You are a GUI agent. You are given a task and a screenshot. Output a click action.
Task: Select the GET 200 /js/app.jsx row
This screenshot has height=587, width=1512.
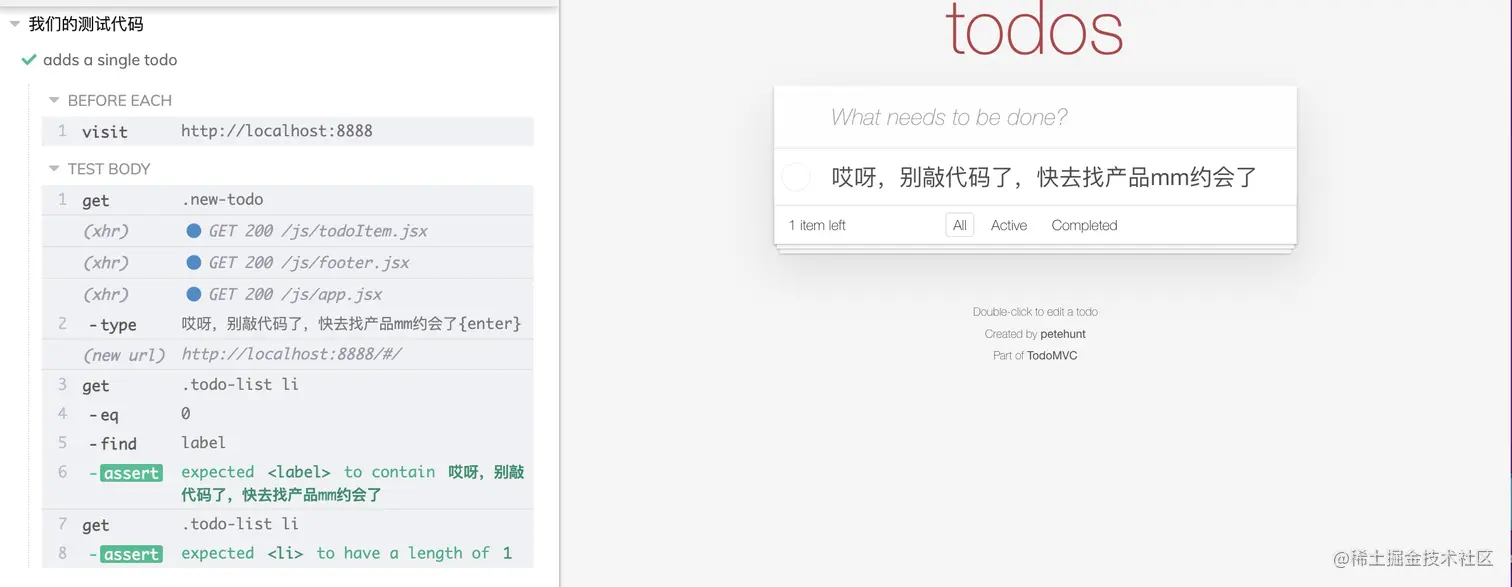(x=288, y=295)
